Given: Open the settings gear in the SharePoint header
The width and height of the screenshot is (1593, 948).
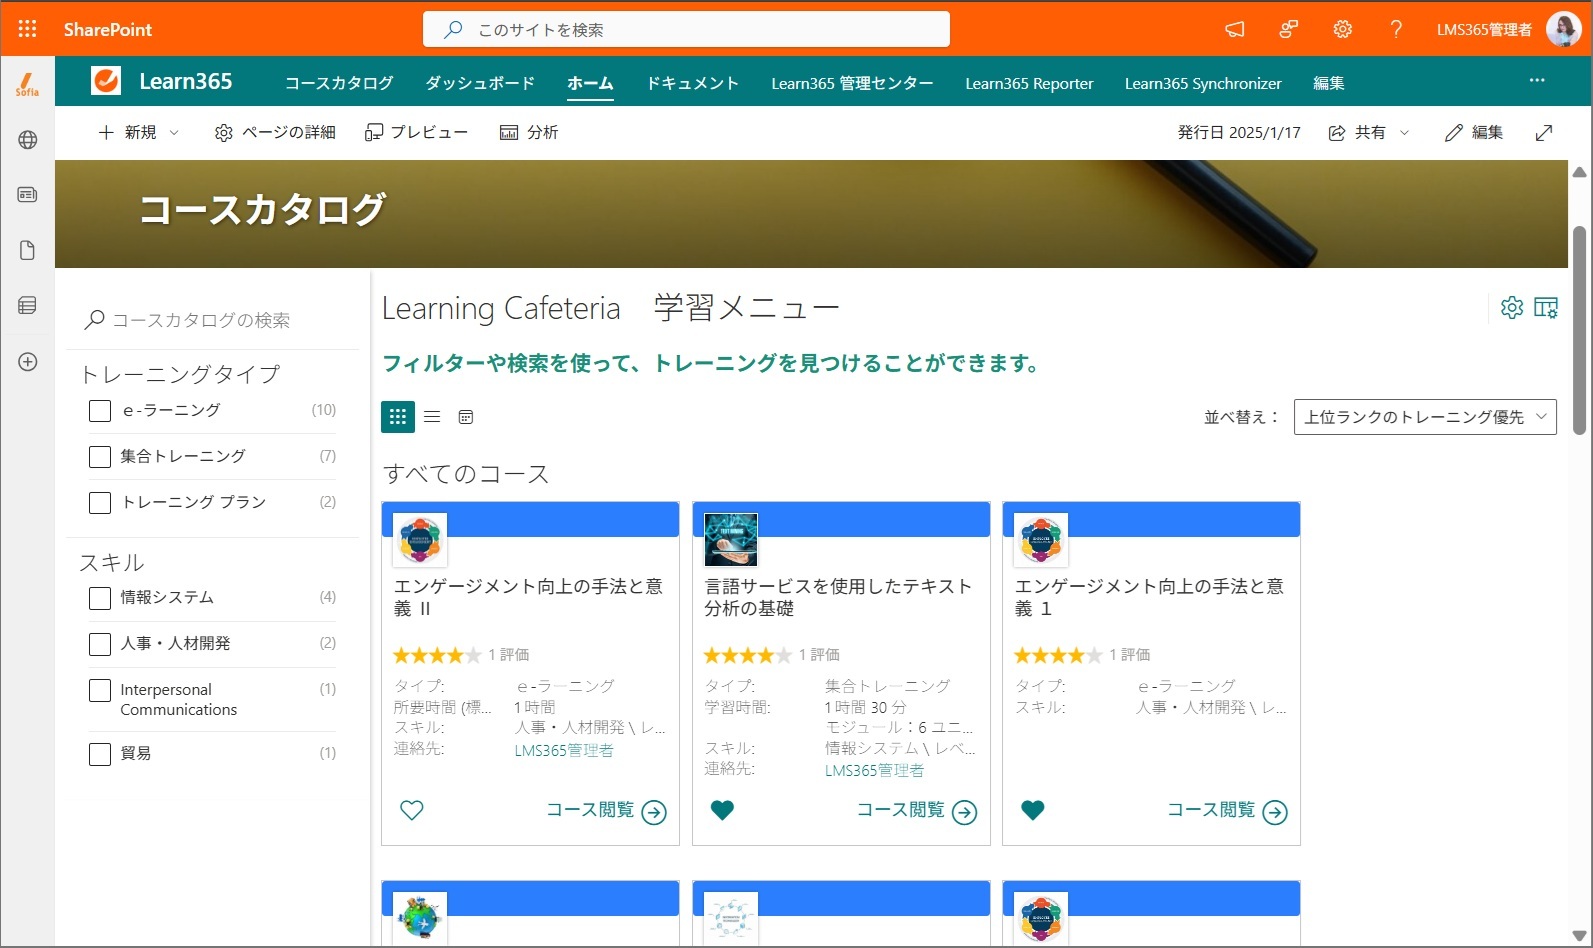Looking at the screenshot, I should click(1342, 29).
